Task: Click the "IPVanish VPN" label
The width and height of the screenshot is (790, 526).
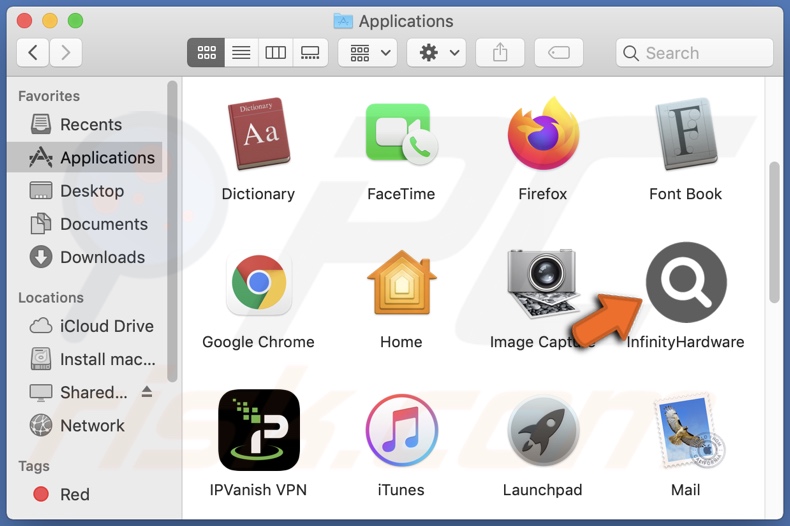Action: click(x=258, y=490)
